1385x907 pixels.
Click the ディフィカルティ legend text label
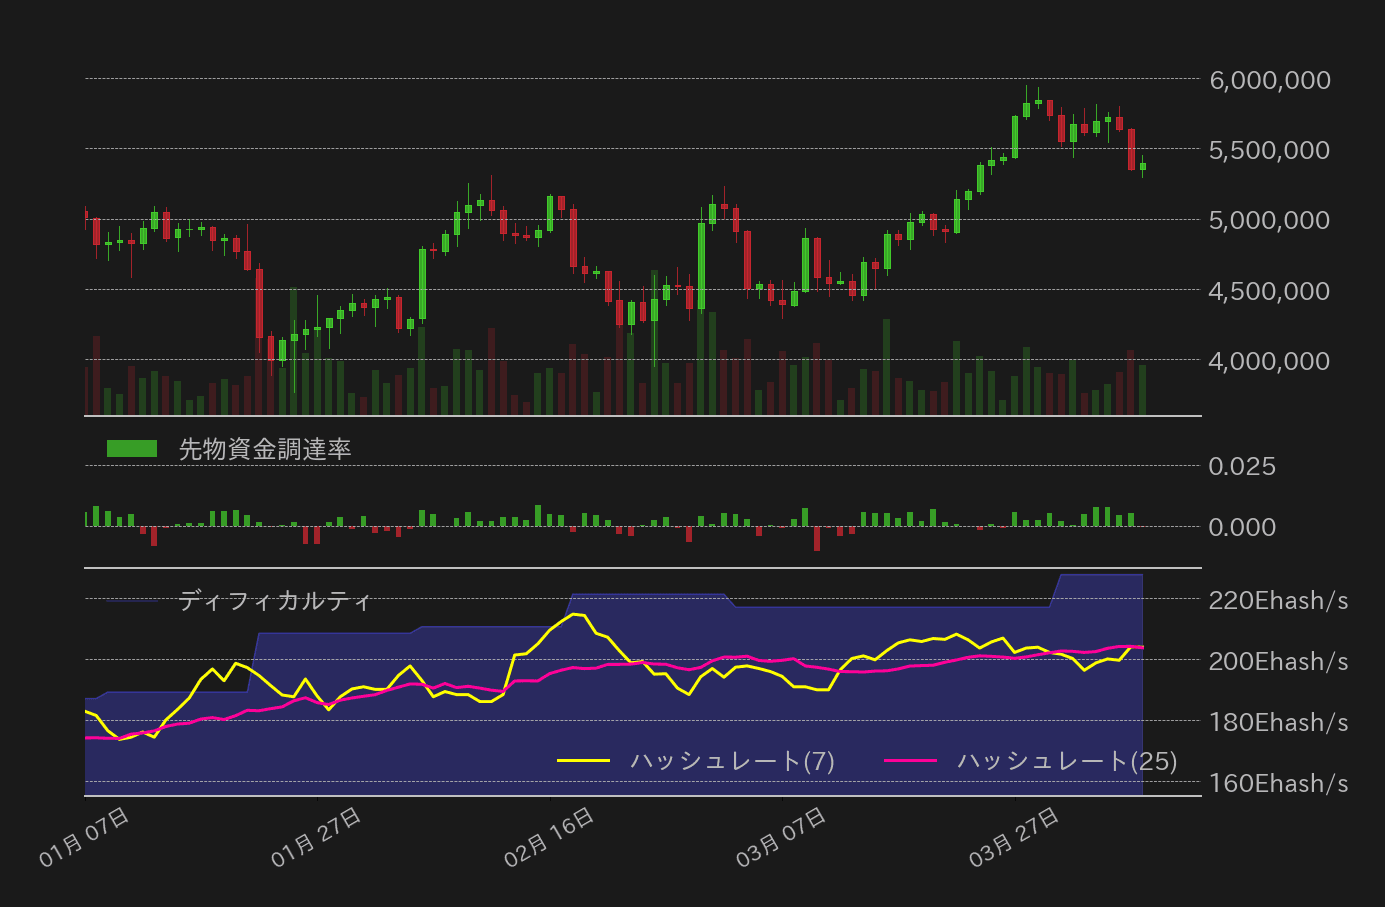[273, 601]
